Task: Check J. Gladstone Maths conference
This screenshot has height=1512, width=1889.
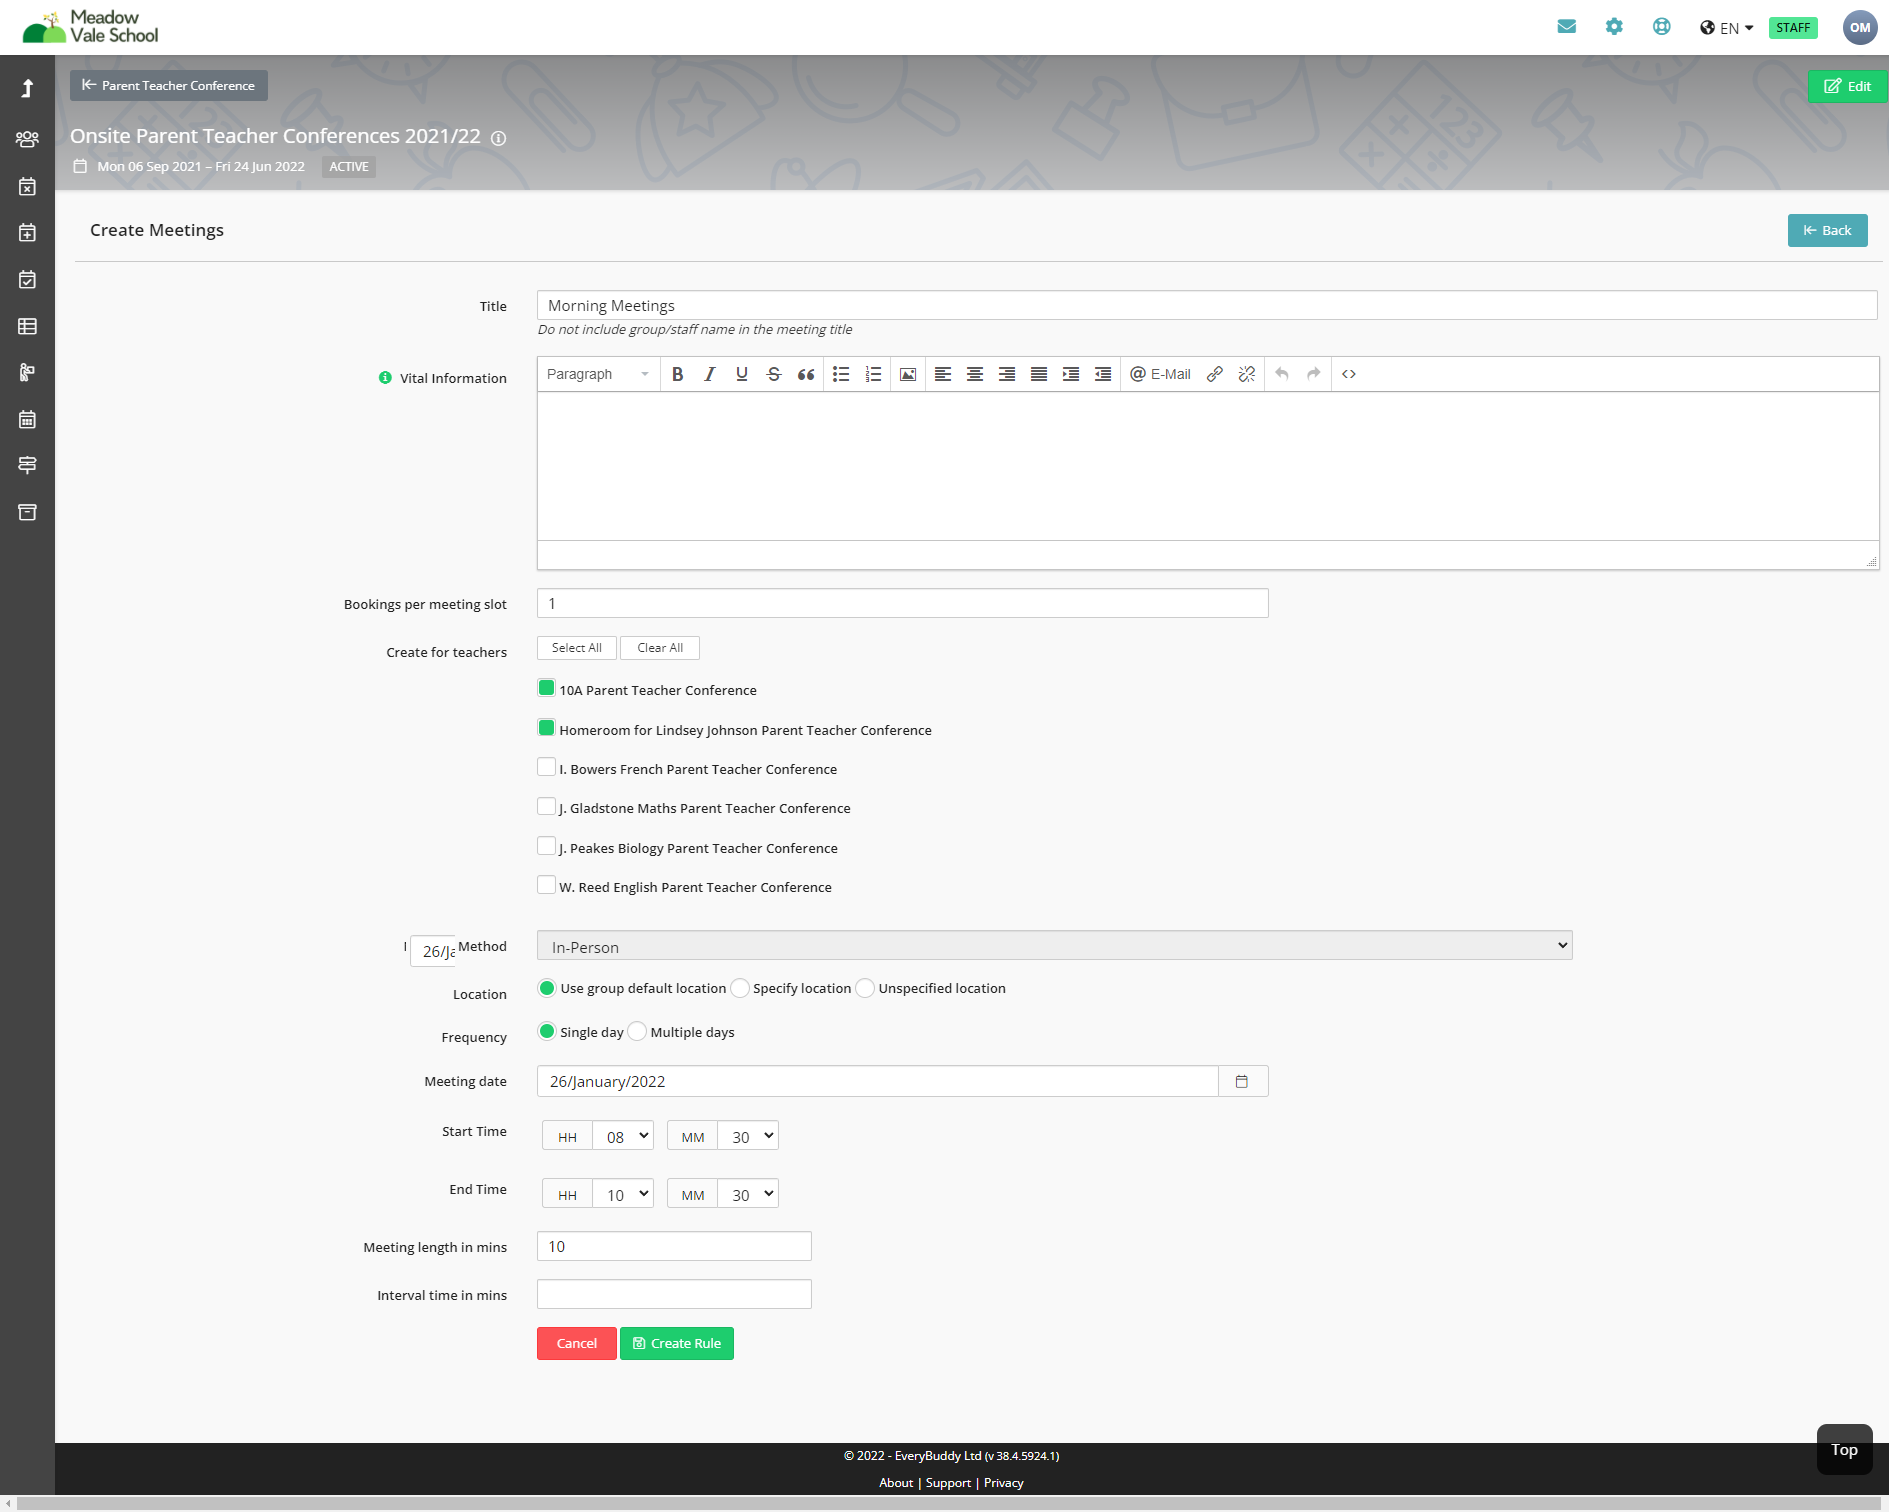Action: tap(546, 806)
